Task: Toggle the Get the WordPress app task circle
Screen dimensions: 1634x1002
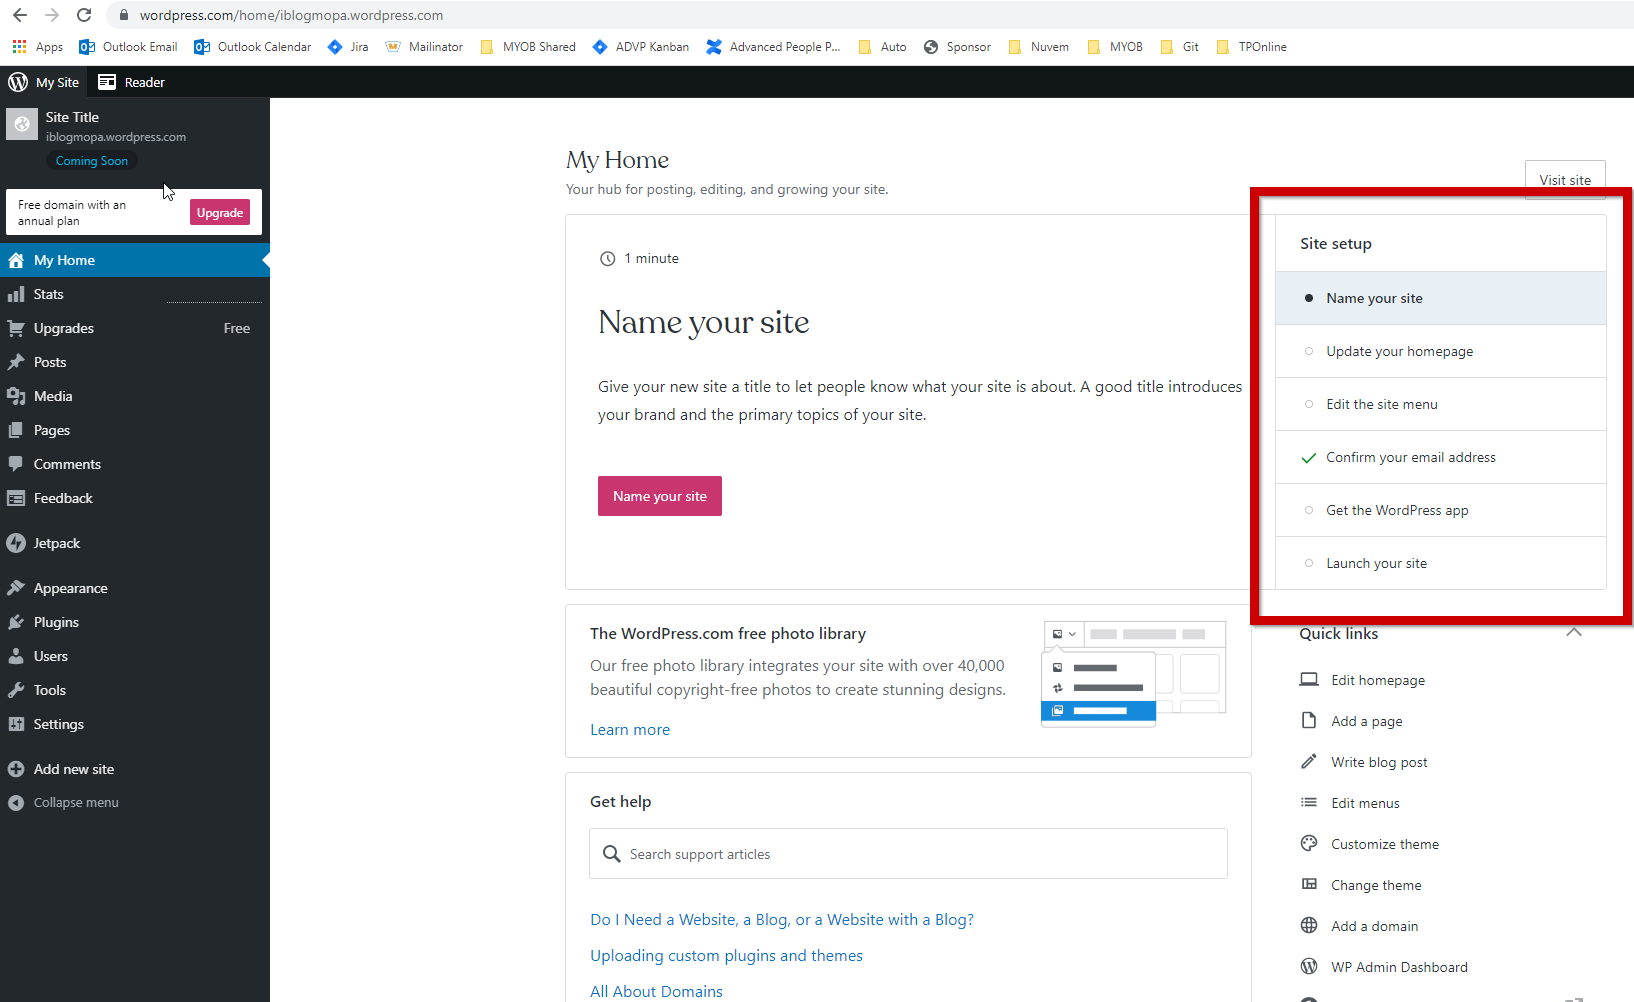Action: click(x=1309, y=510)
